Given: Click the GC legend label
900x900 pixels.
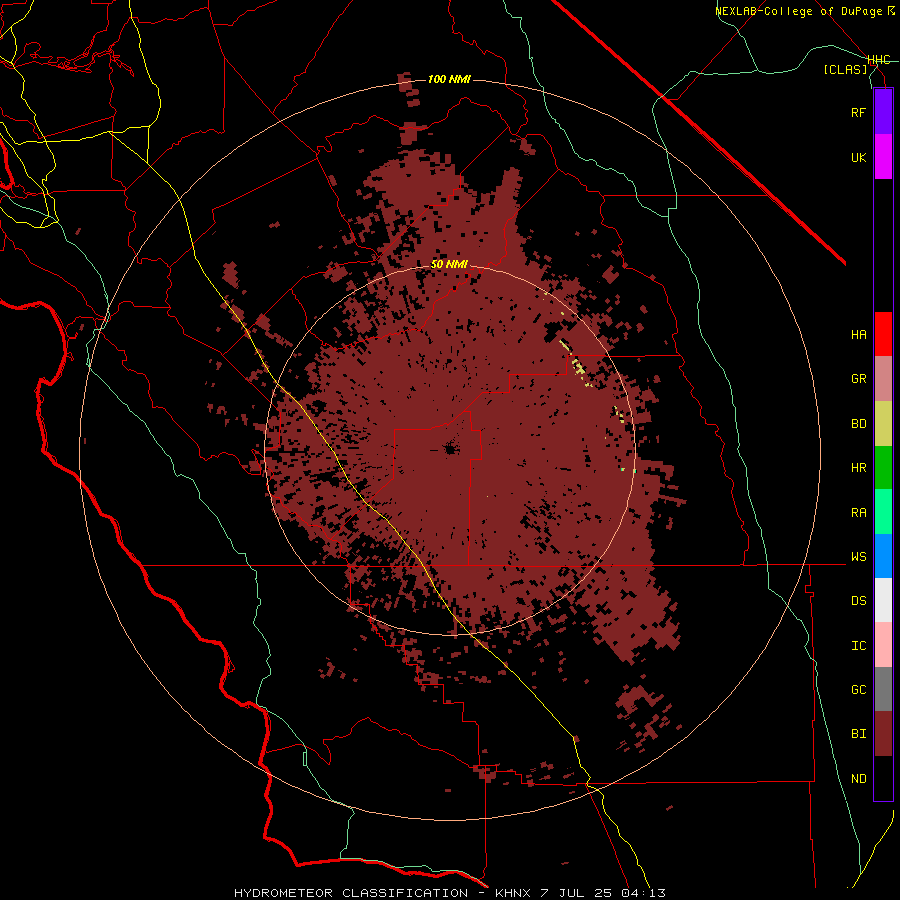Looking at the screenshot, I should coord(859,690).
